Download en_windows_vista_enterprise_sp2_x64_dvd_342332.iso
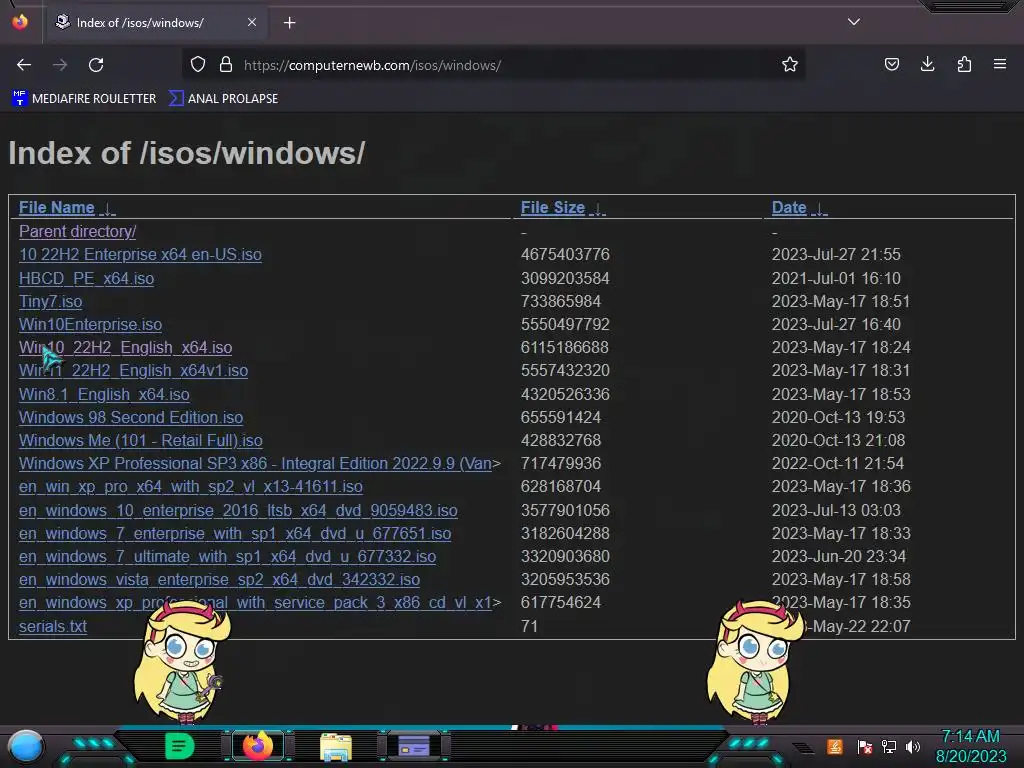The width and height of the screenshot is (1024, 768). point(219,579)
